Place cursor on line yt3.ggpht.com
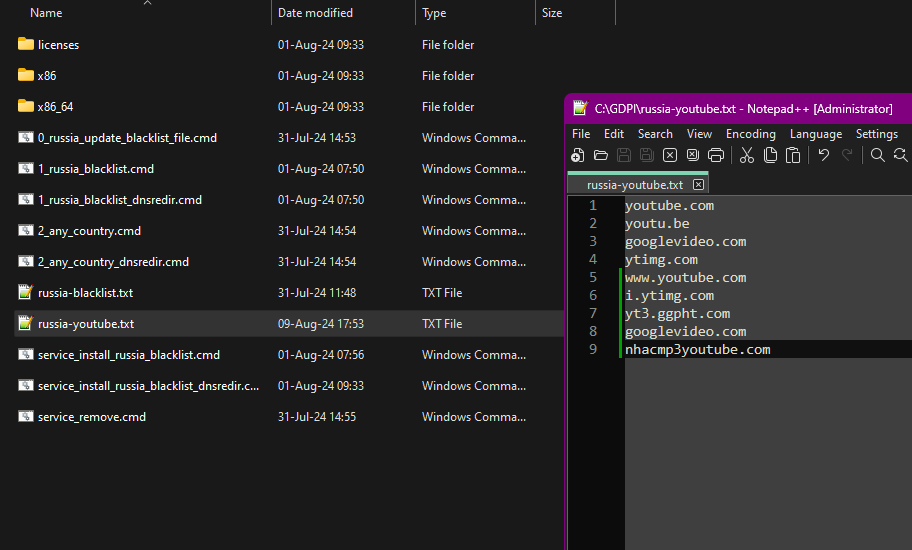This screenshot has height=550, width=912. (678, 313)
